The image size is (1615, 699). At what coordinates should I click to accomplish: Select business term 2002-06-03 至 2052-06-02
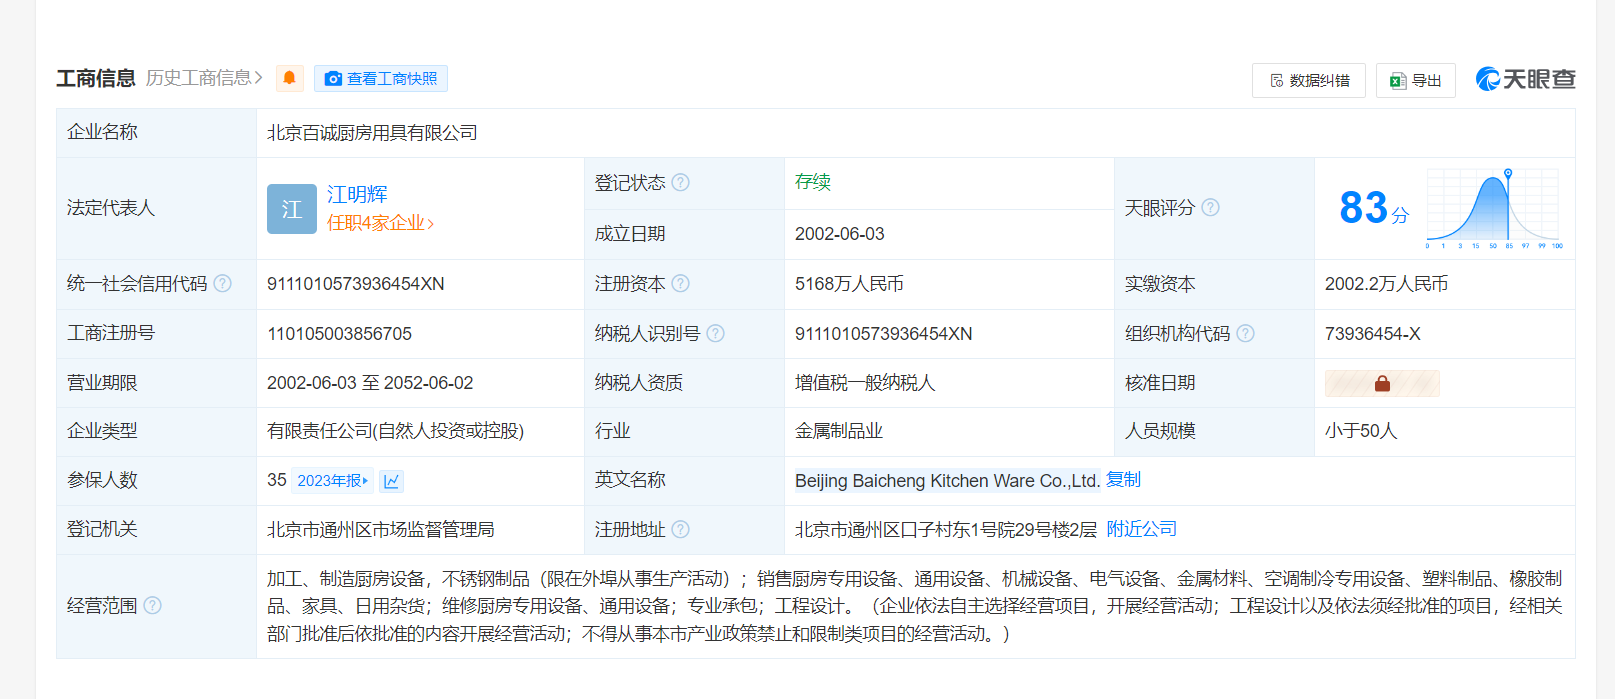[370, 383]
